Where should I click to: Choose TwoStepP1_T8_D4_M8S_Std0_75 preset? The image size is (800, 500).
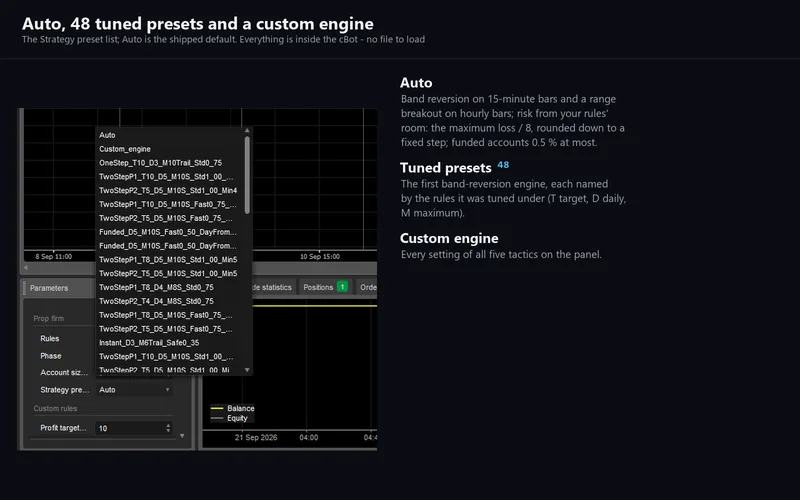point(170,287)
